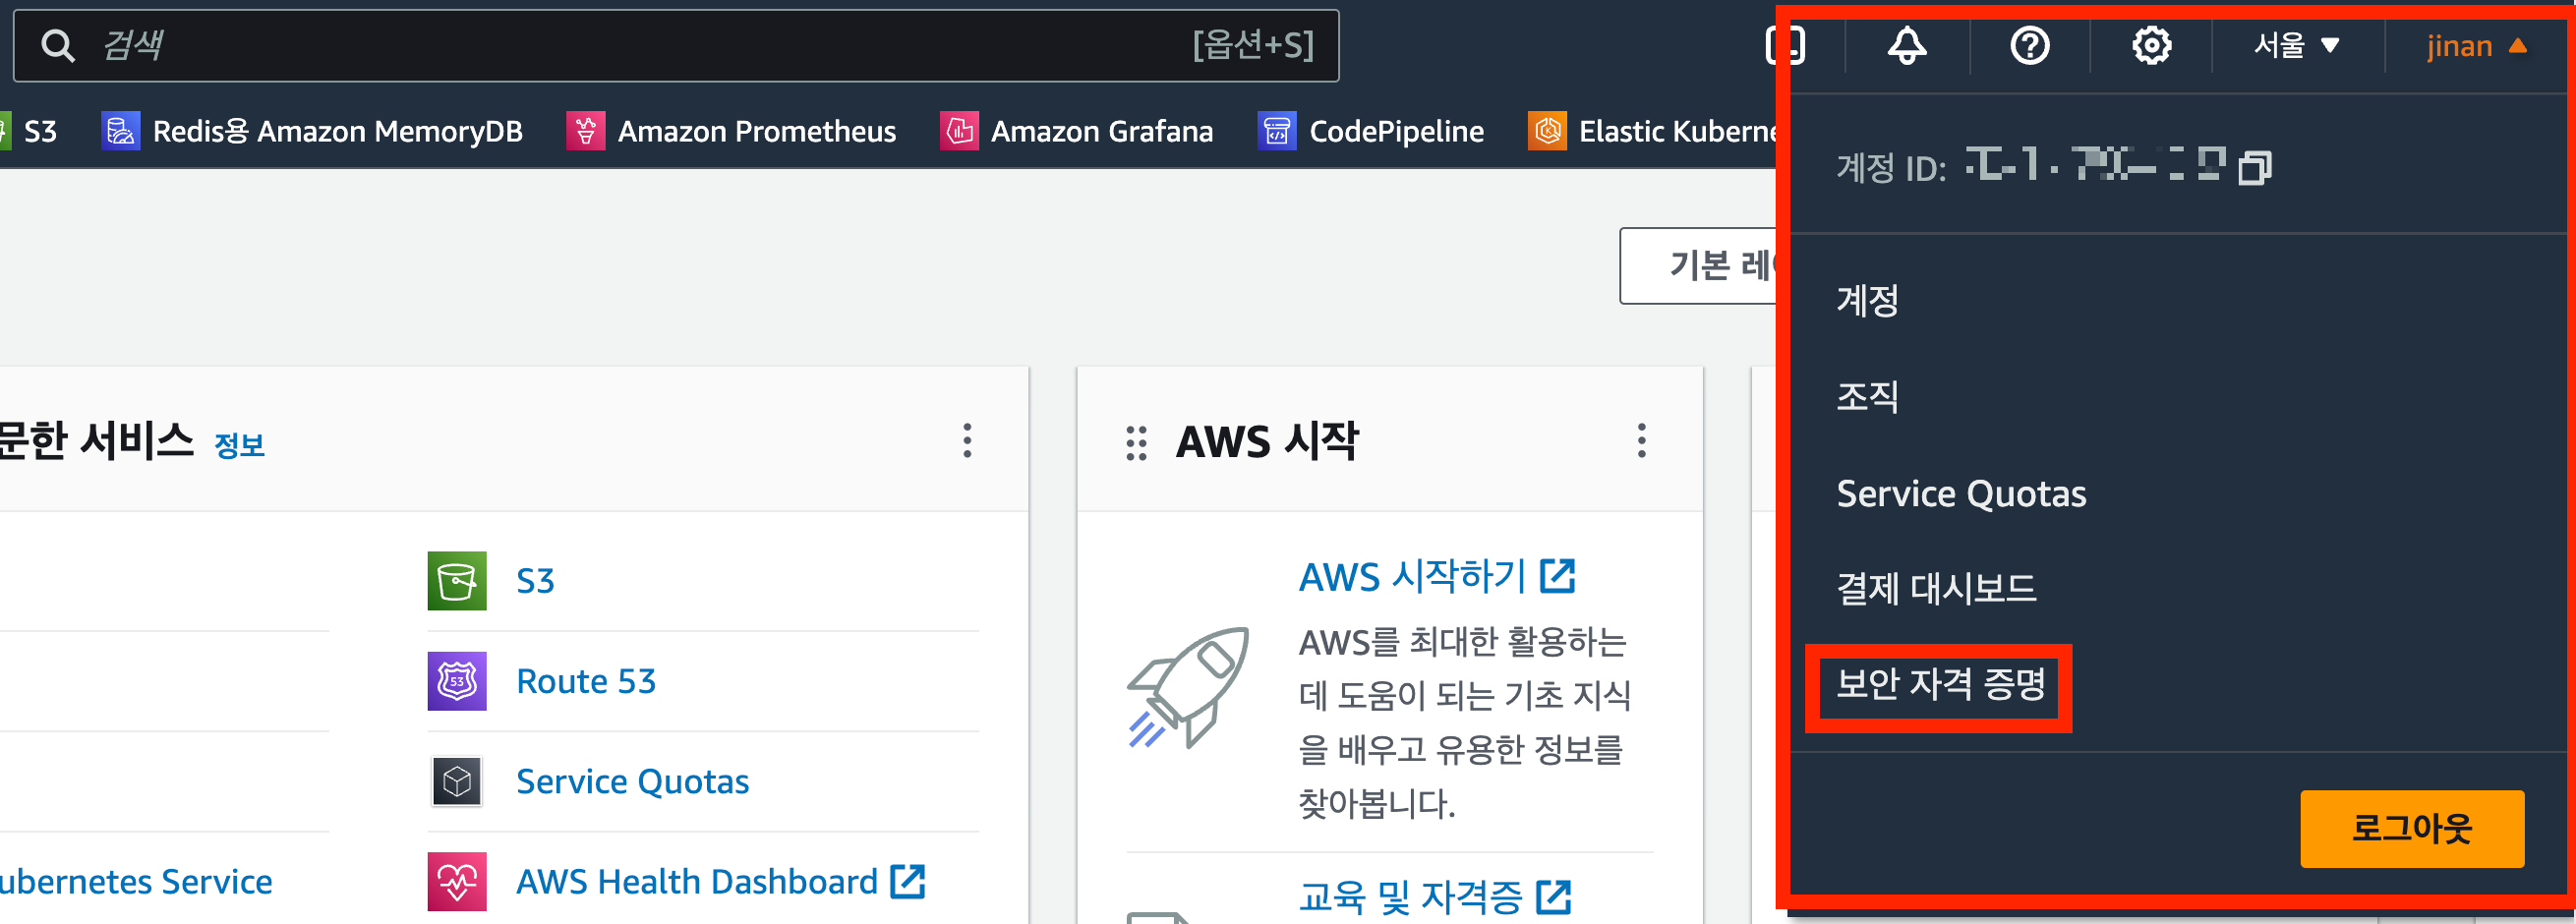Screen dimensions: 2576x924
Task: Select Service Quotas in account menu
Action: pyautogui.click(x=1961, y=494)
